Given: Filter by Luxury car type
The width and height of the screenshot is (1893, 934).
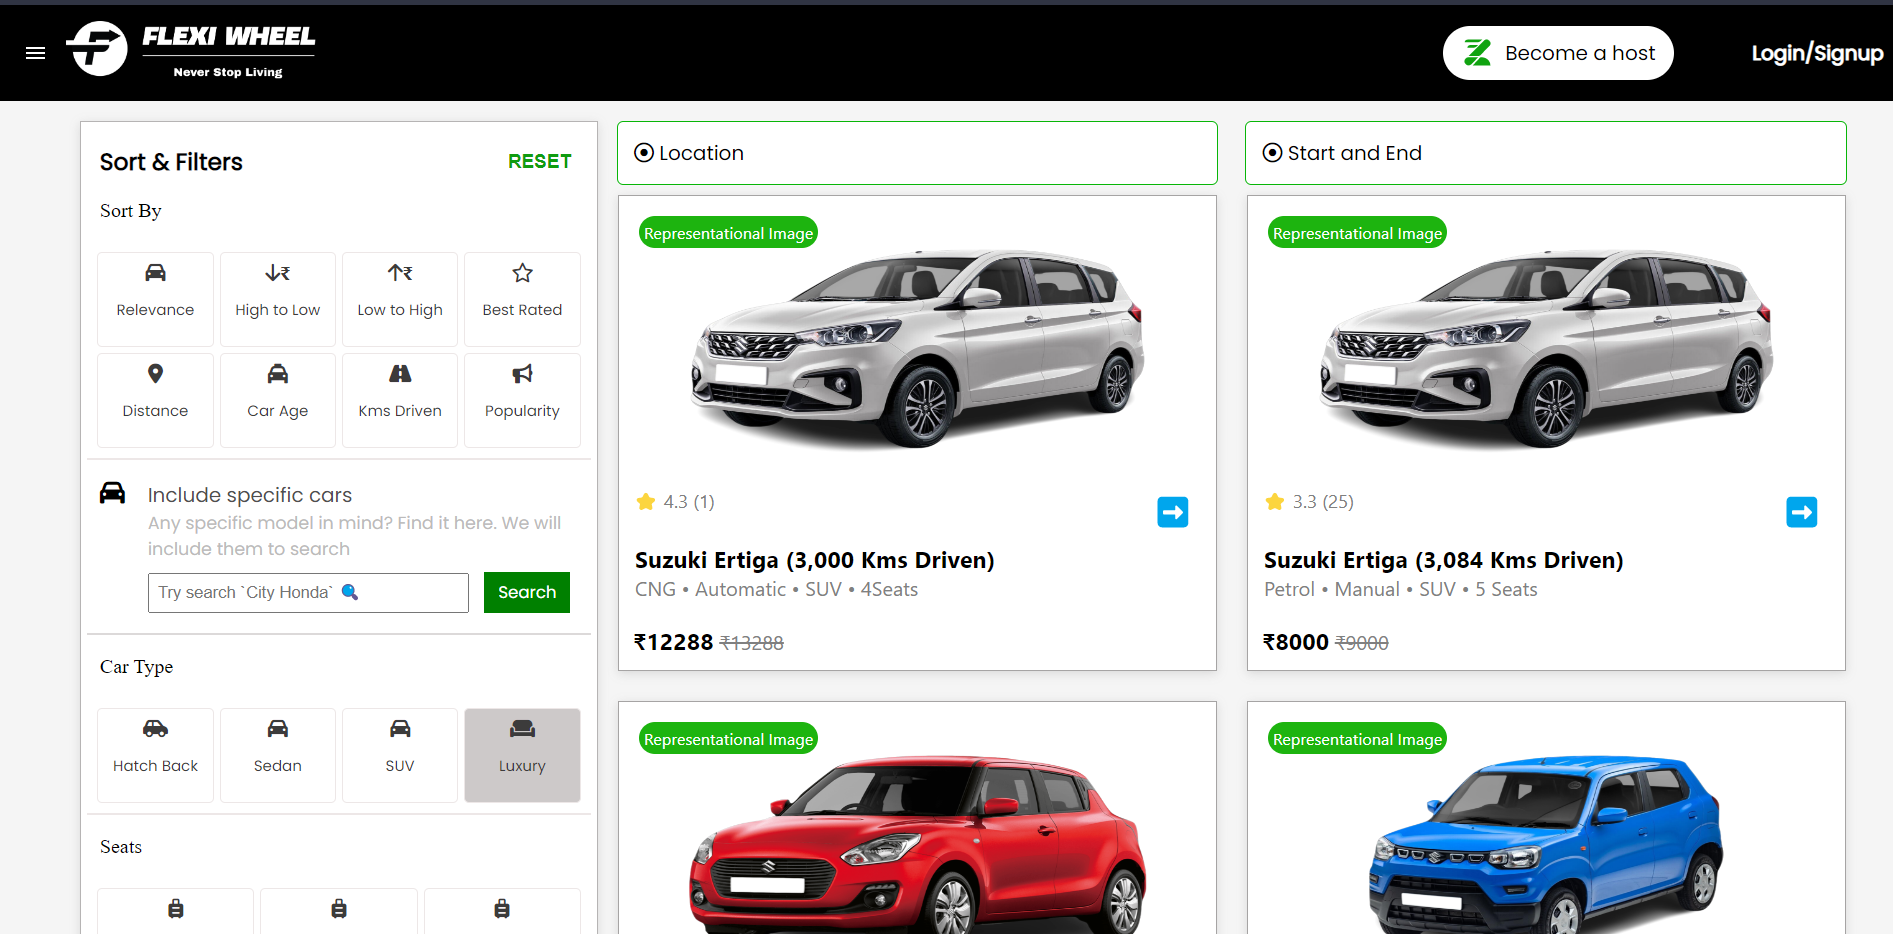Looking at the screenshot, I should 522,755.
